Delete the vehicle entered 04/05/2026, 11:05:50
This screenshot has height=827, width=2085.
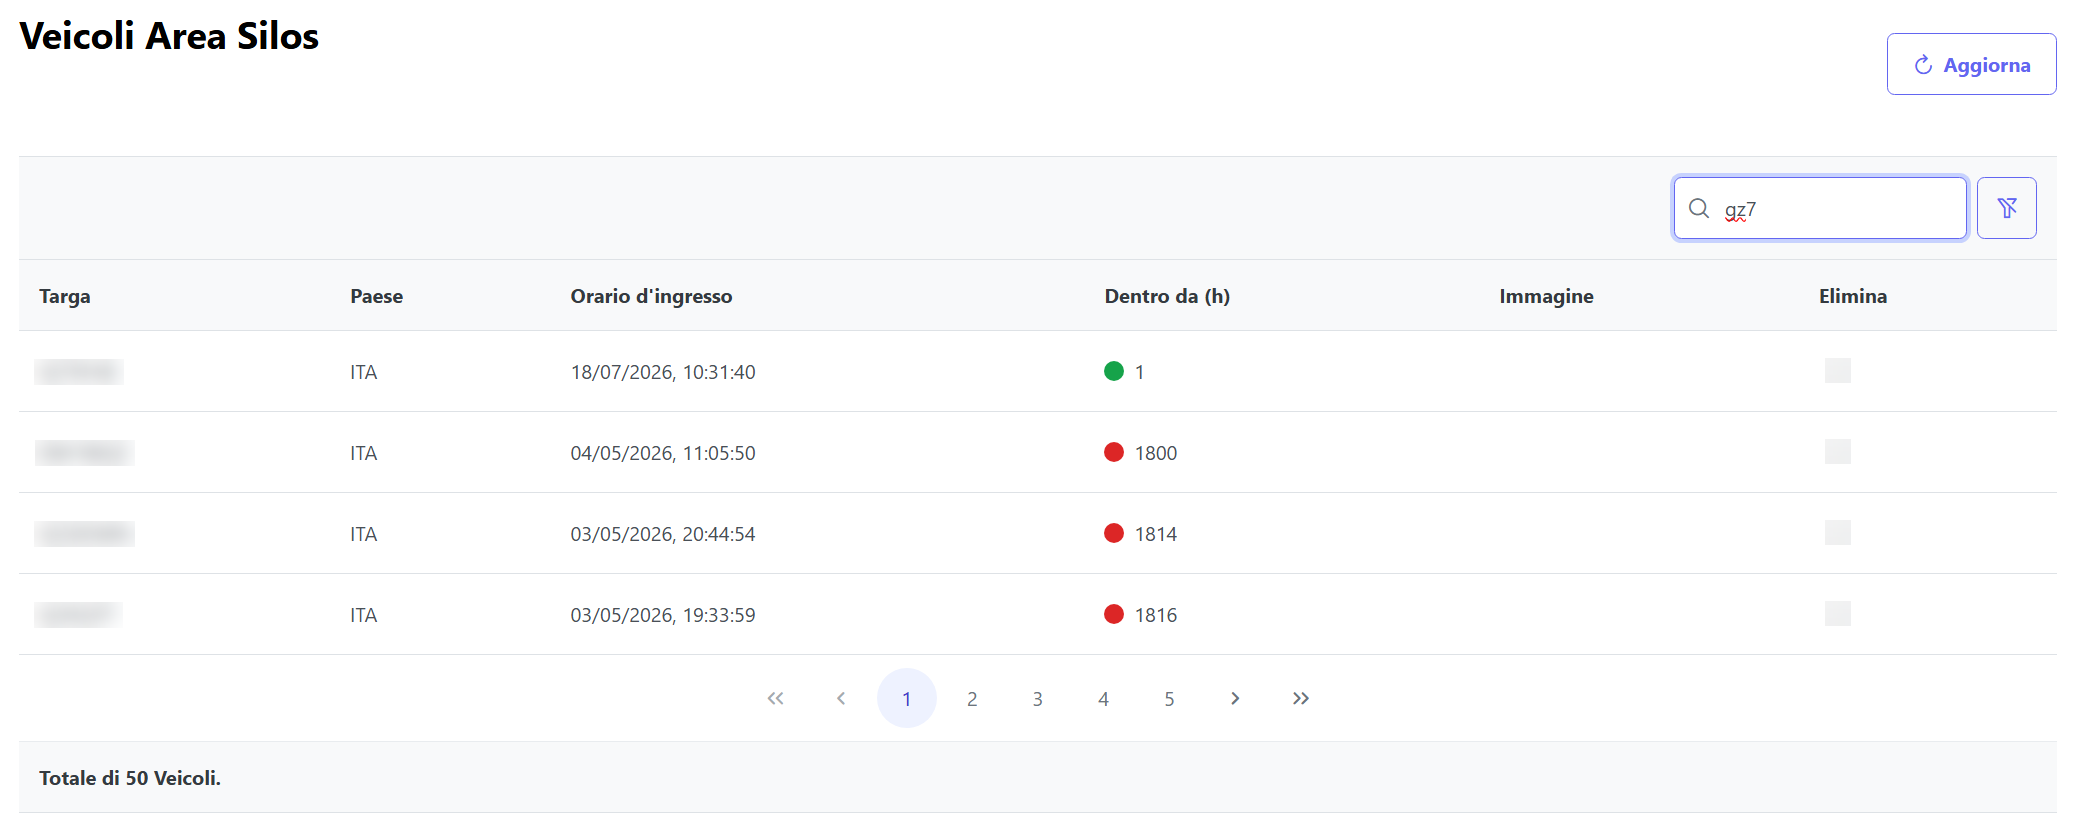click(x=1837, y=452)
